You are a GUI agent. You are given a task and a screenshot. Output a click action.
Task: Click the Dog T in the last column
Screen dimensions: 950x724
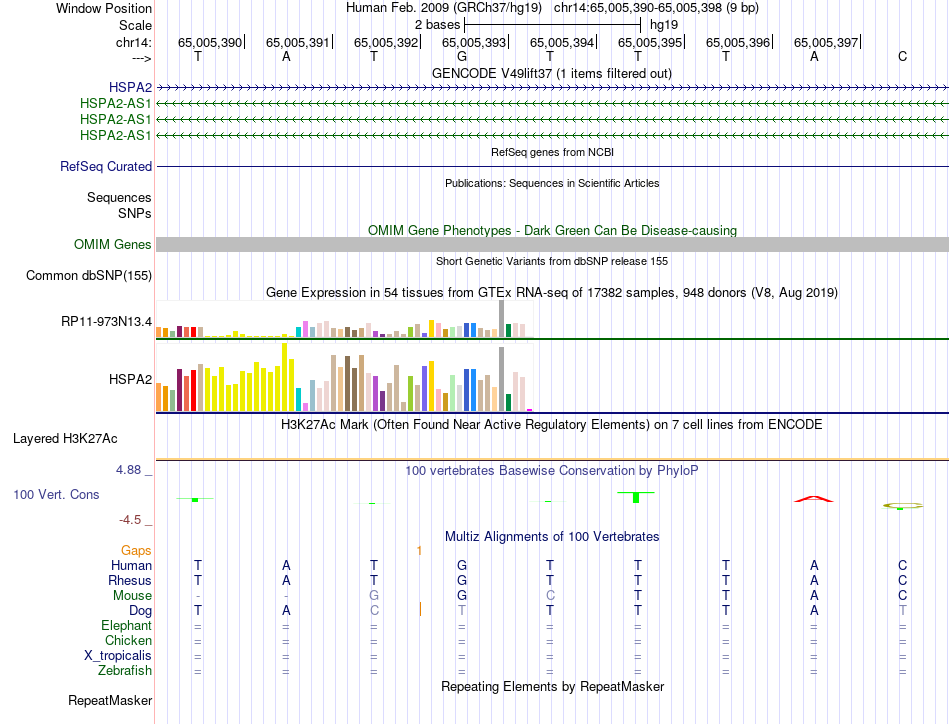coord(902,611)
